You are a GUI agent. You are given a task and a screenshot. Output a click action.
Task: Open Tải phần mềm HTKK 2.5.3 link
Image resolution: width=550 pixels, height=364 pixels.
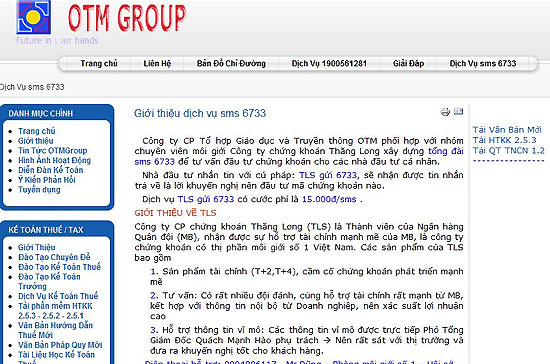coord(55,311)
